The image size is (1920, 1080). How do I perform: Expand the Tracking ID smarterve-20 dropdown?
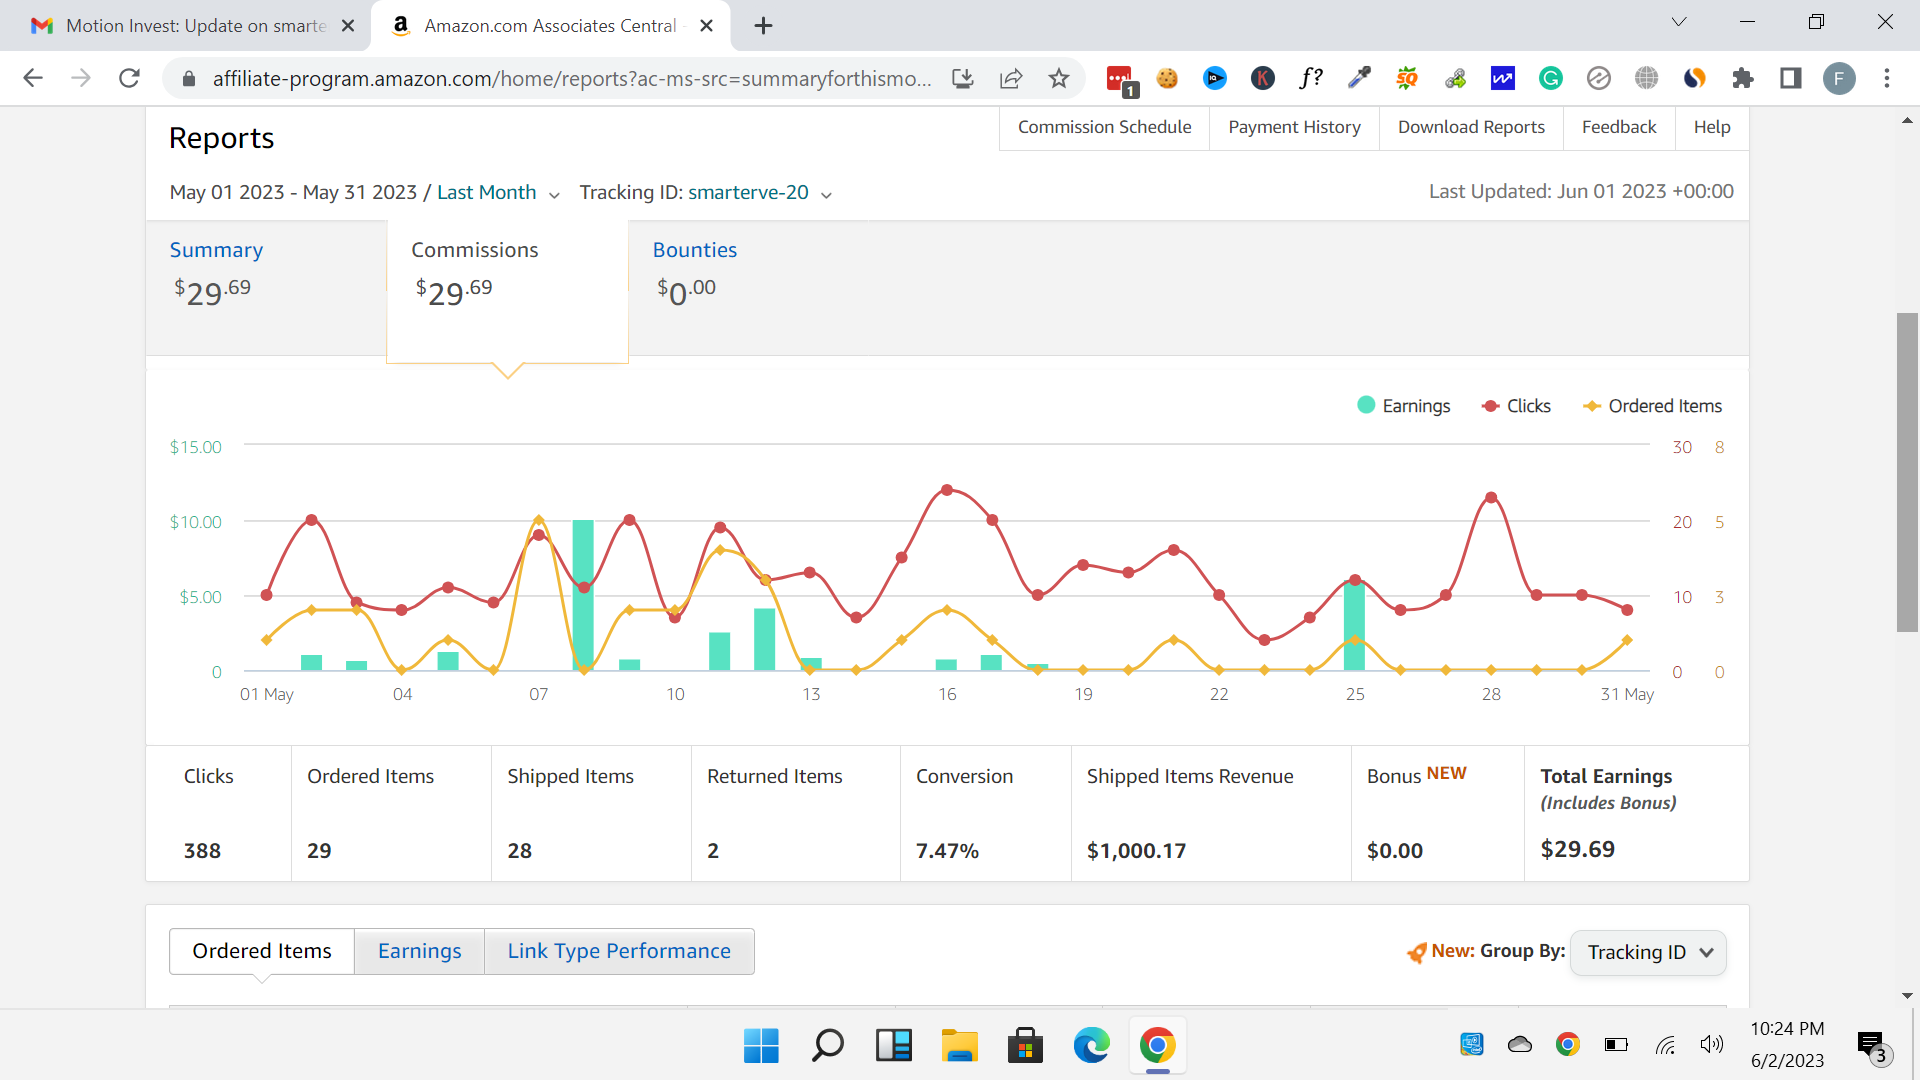[x=759, y=193]
